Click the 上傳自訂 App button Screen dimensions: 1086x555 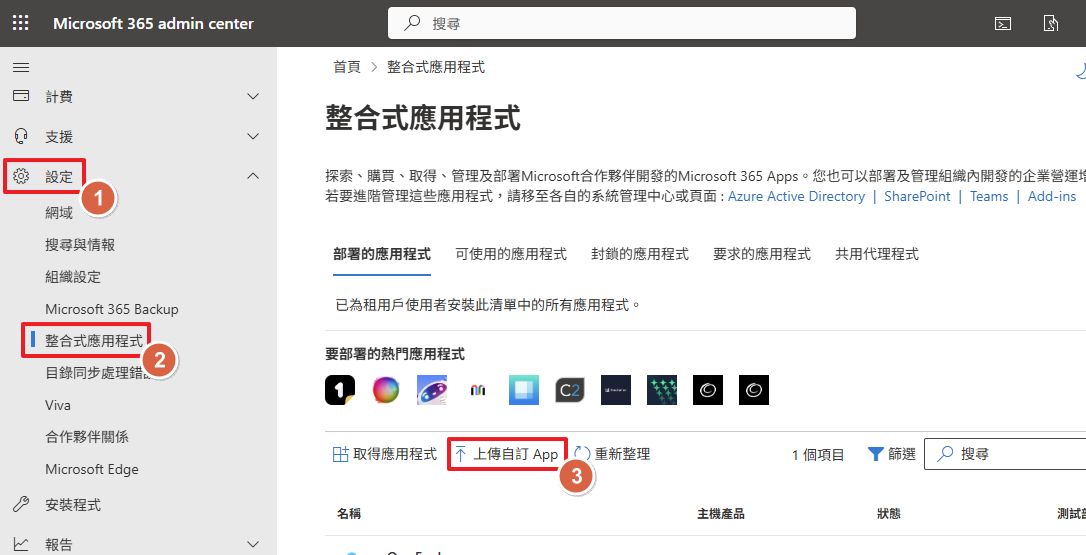pyautogui.click(x=507, y=454)
